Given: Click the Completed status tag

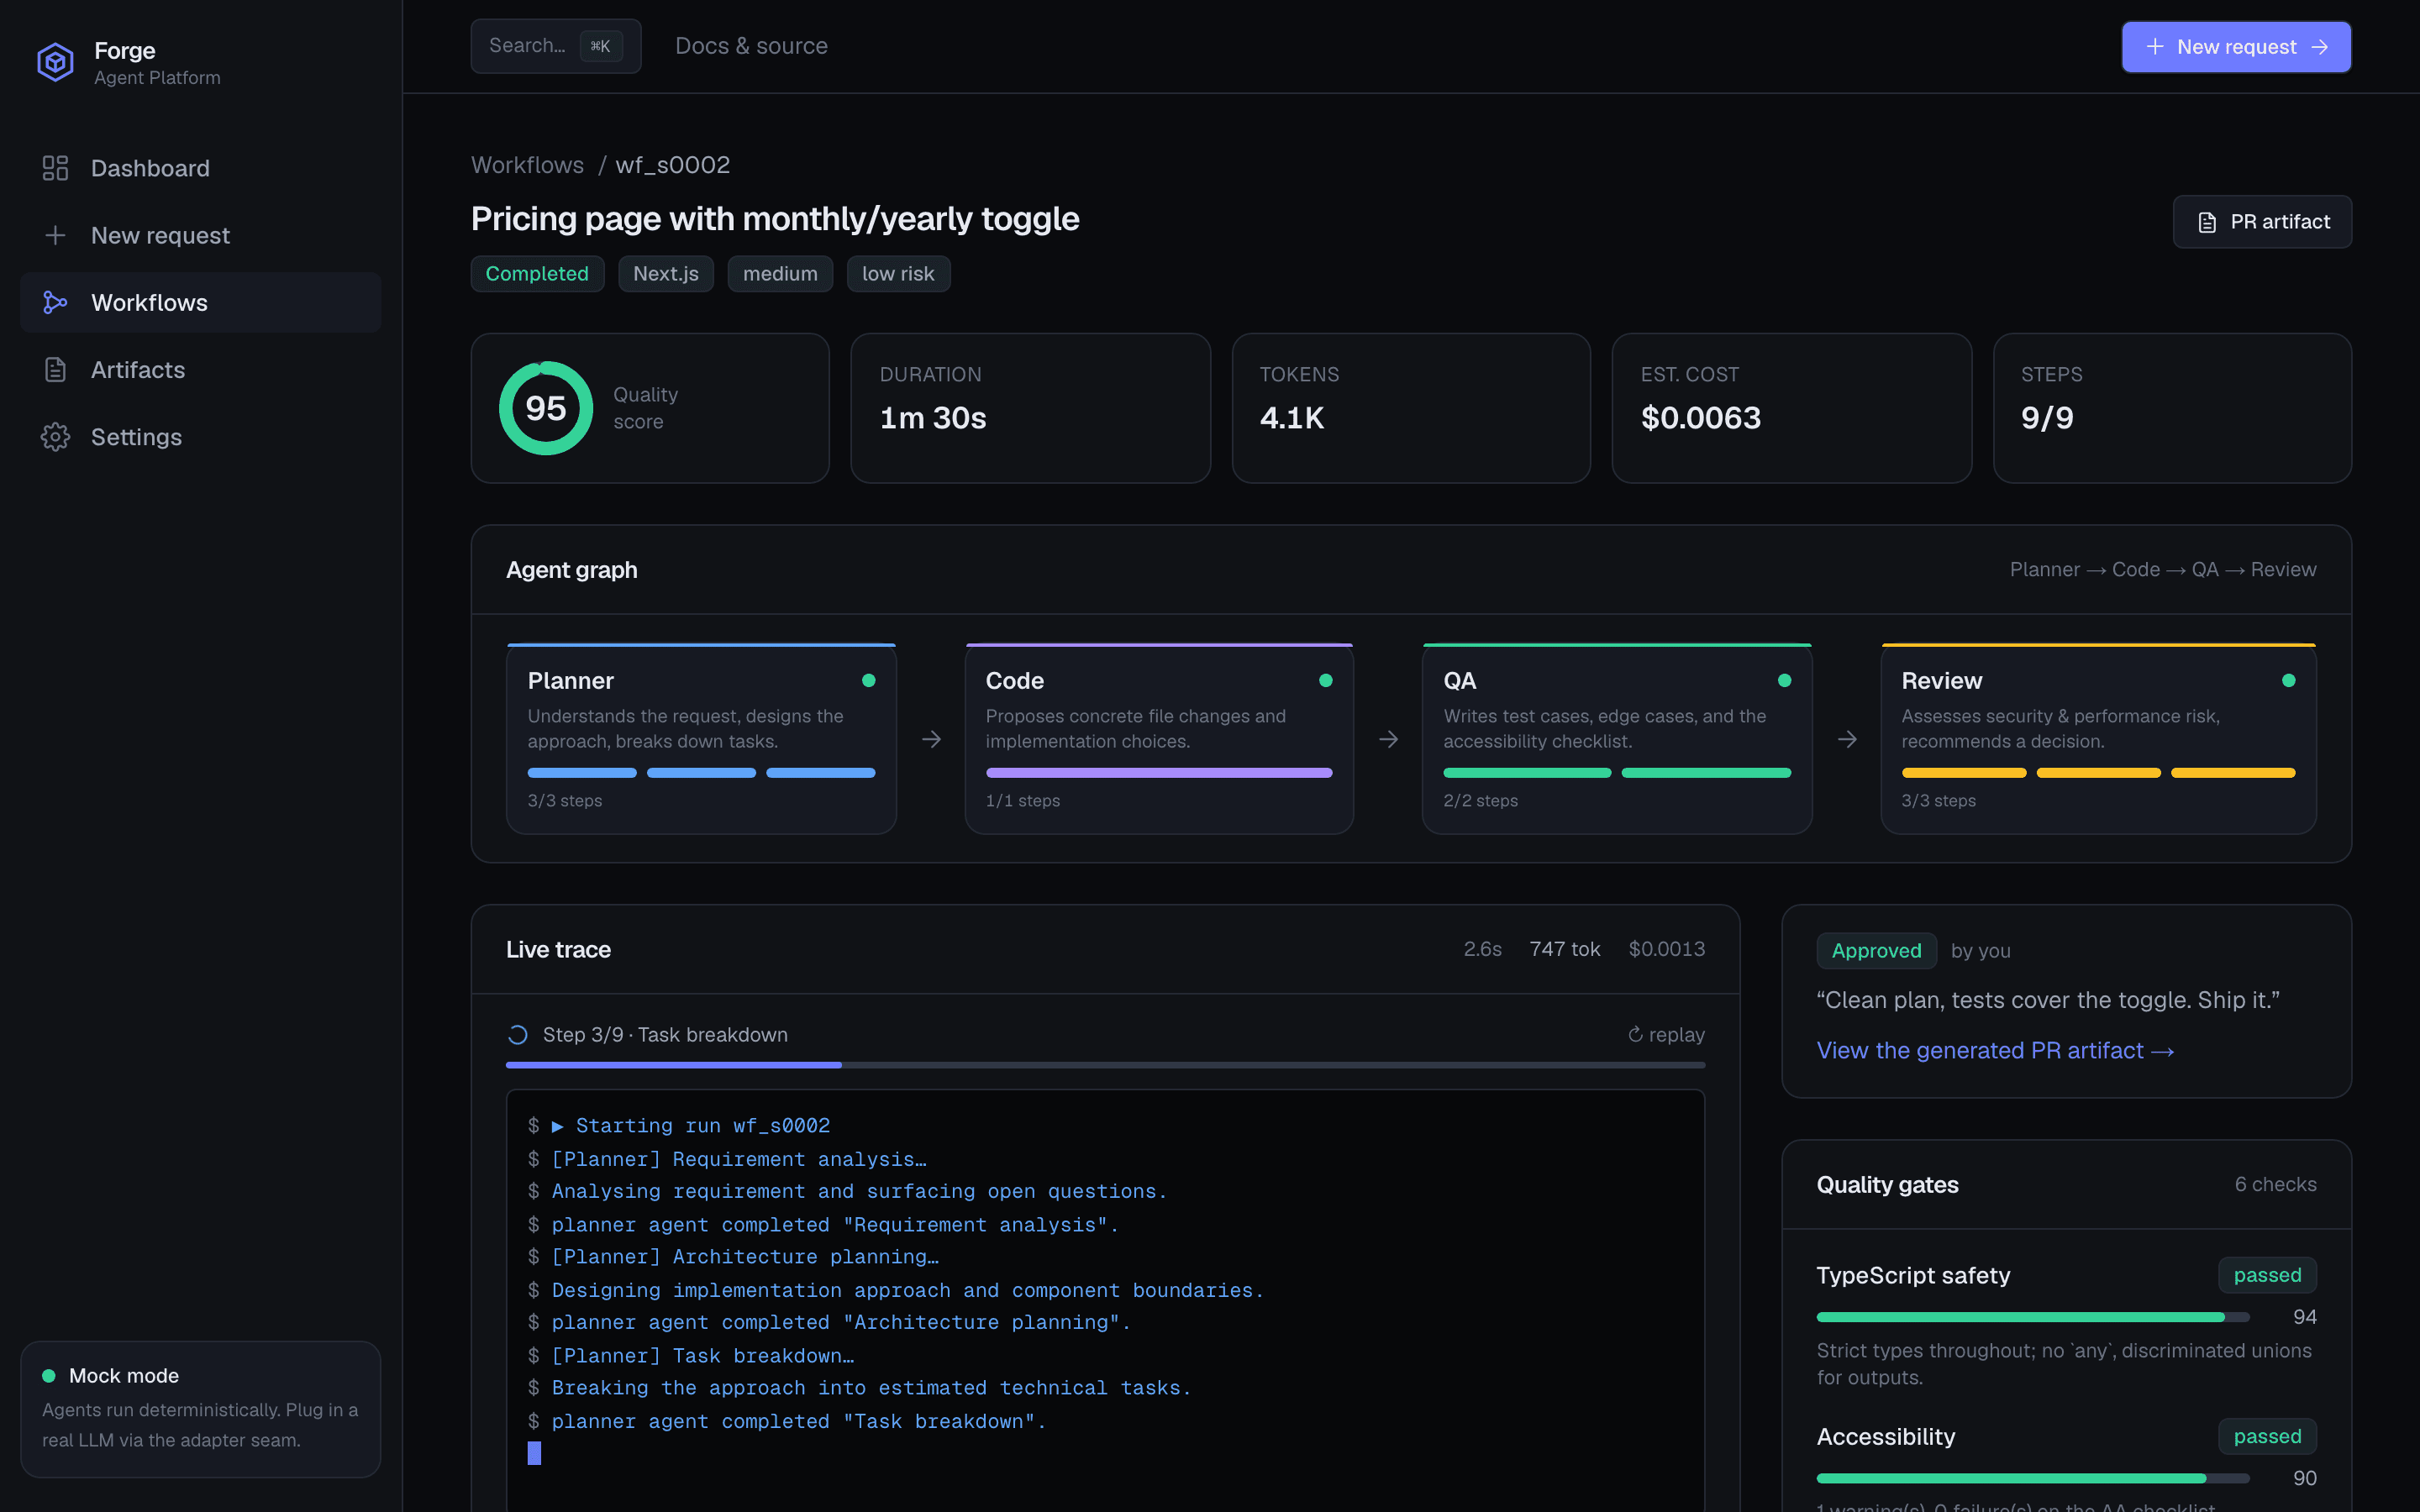Looking at the screenshot, I should (x=537, y=274).
